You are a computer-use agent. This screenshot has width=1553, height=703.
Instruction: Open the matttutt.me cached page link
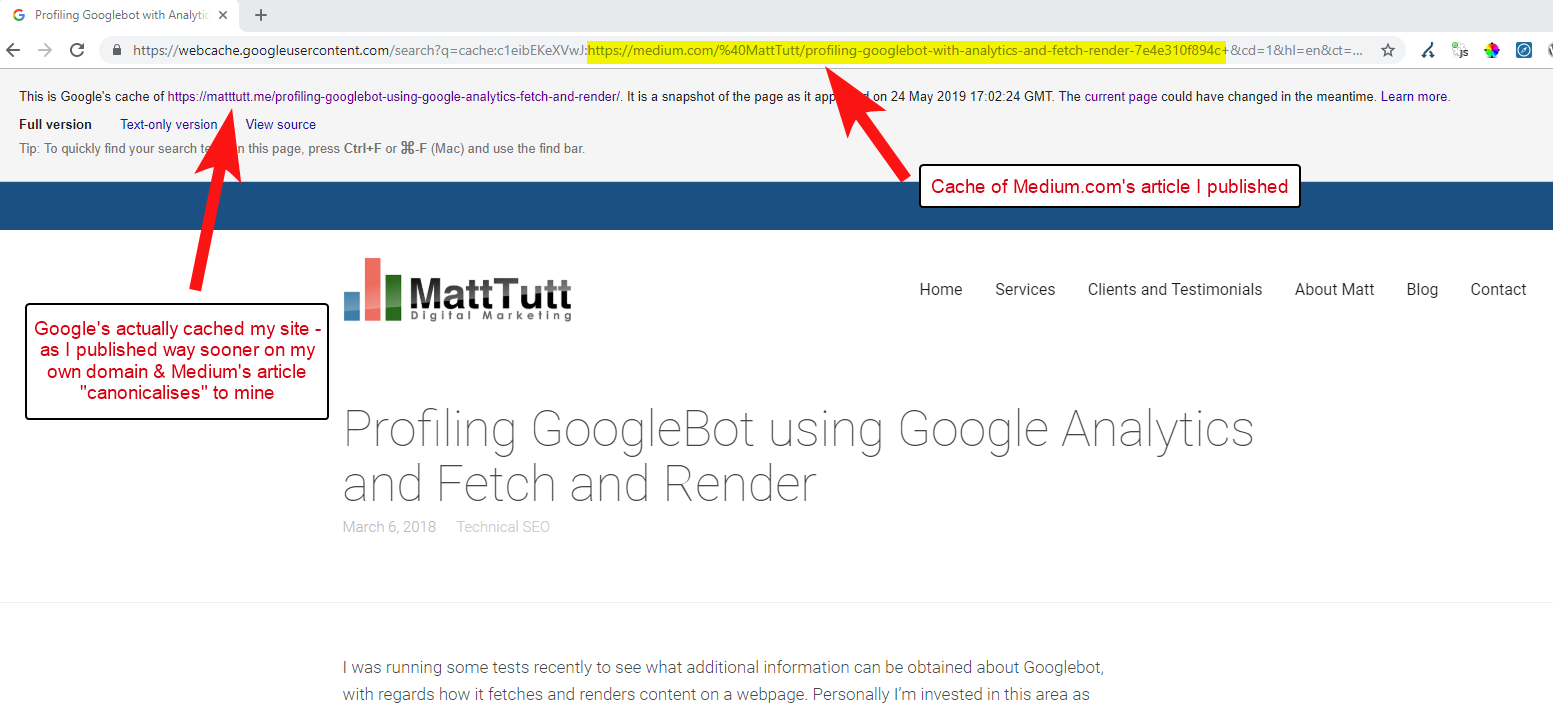point(394,97)
